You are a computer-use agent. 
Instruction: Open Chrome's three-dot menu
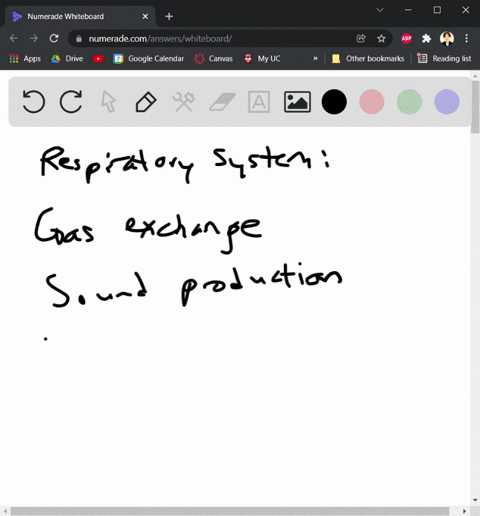[x=467, y=39]
